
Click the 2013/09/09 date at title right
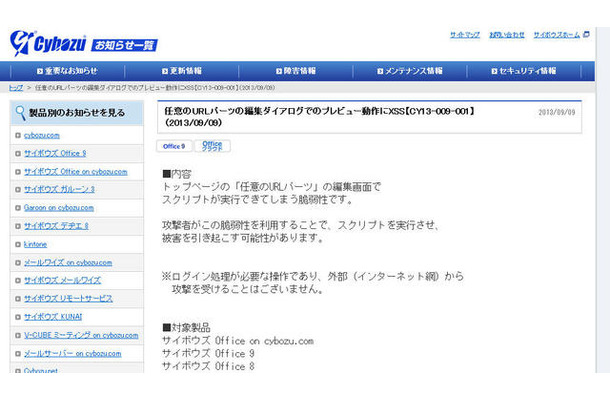[556, 112]
